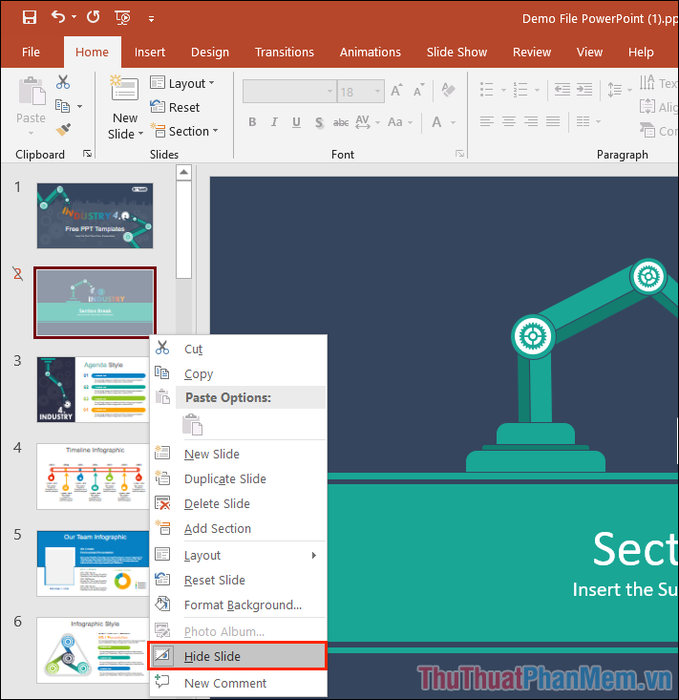Toggle Text Shadow formatting
Viewport: 679px width, 700px height.
(x=319, y=122)
